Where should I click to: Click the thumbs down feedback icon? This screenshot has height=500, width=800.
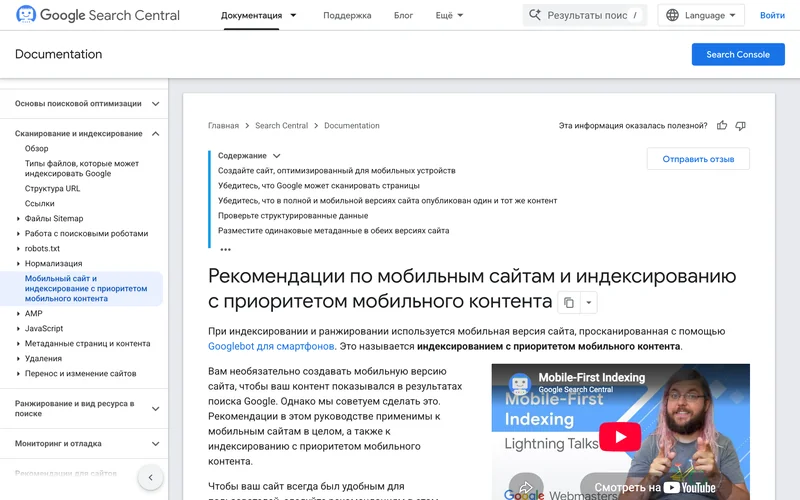click(x=740, y=126)
